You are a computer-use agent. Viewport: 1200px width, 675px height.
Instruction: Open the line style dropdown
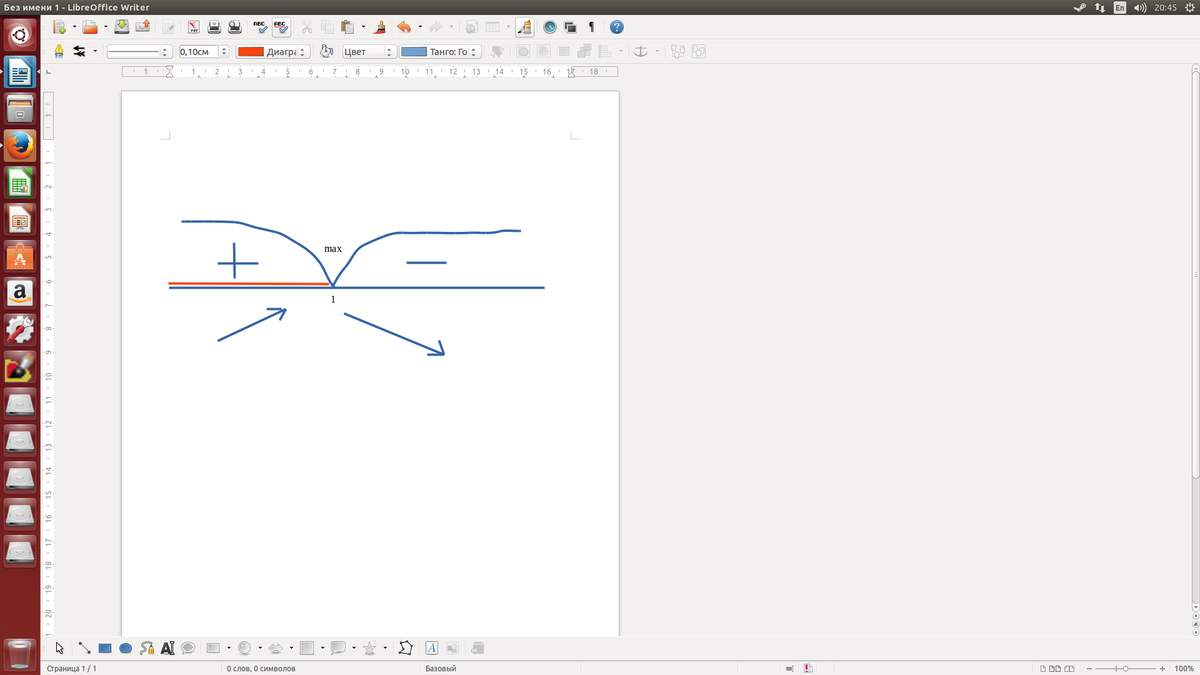point(165,51)
